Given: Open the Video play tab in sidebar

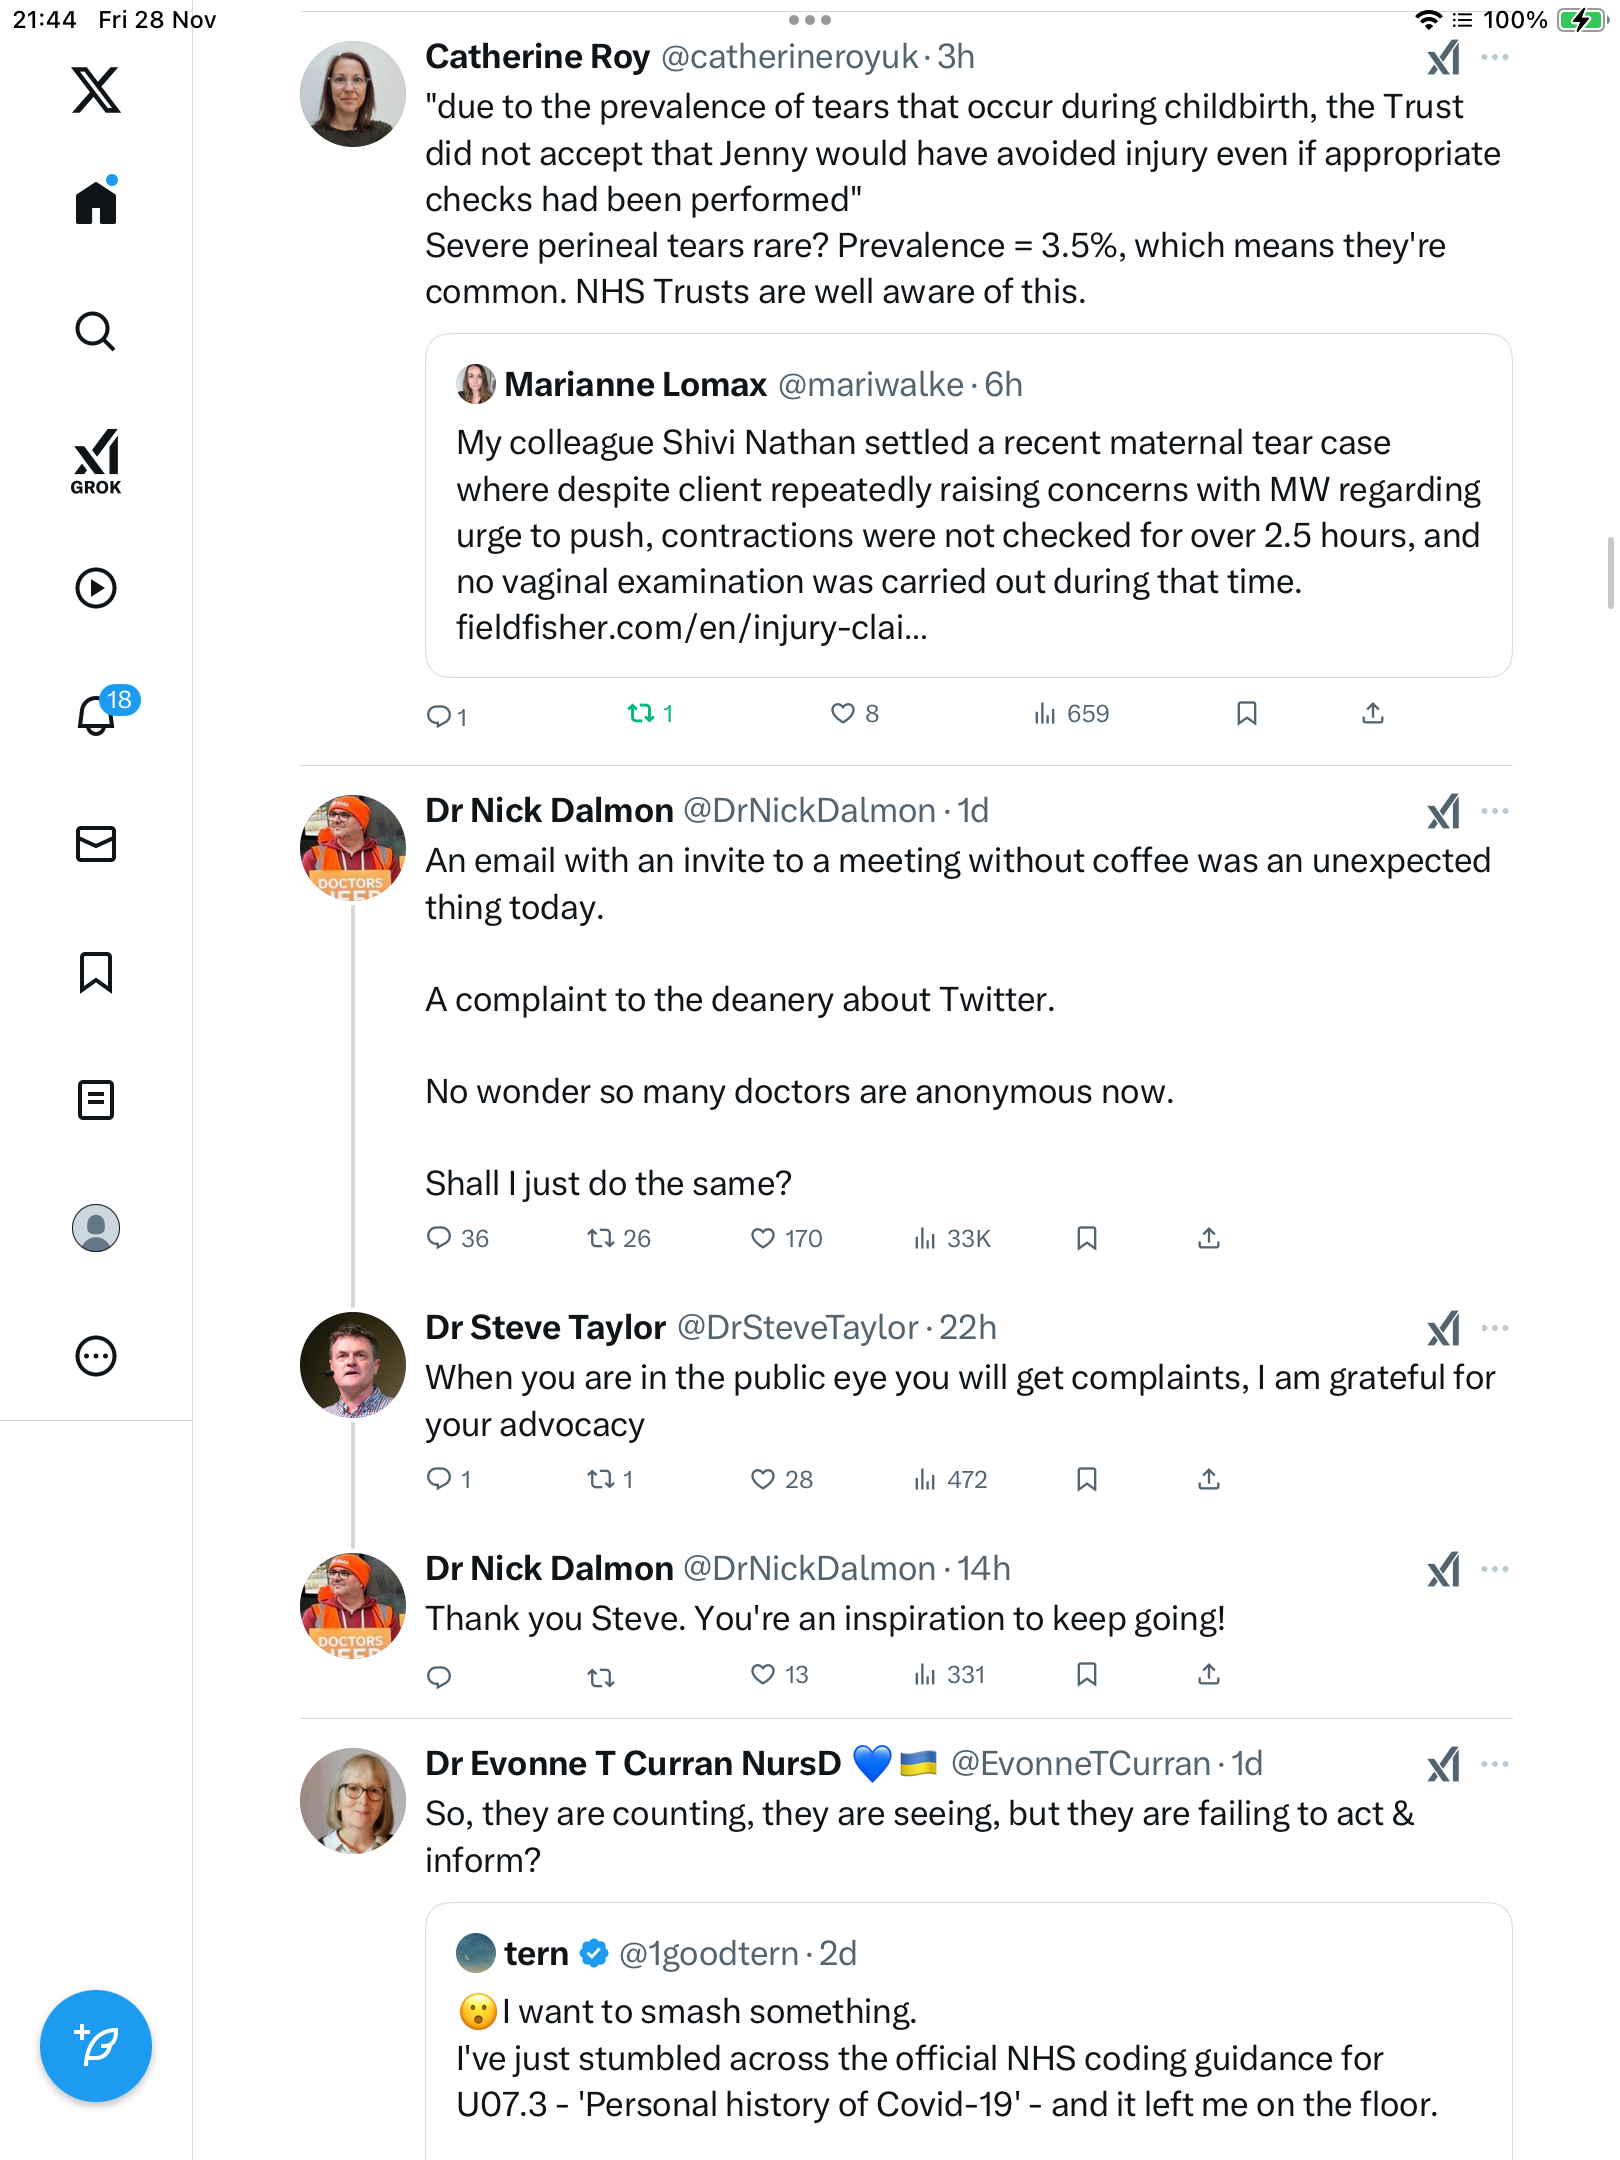Looking at the screenshot, I should [x=96, y=588].
